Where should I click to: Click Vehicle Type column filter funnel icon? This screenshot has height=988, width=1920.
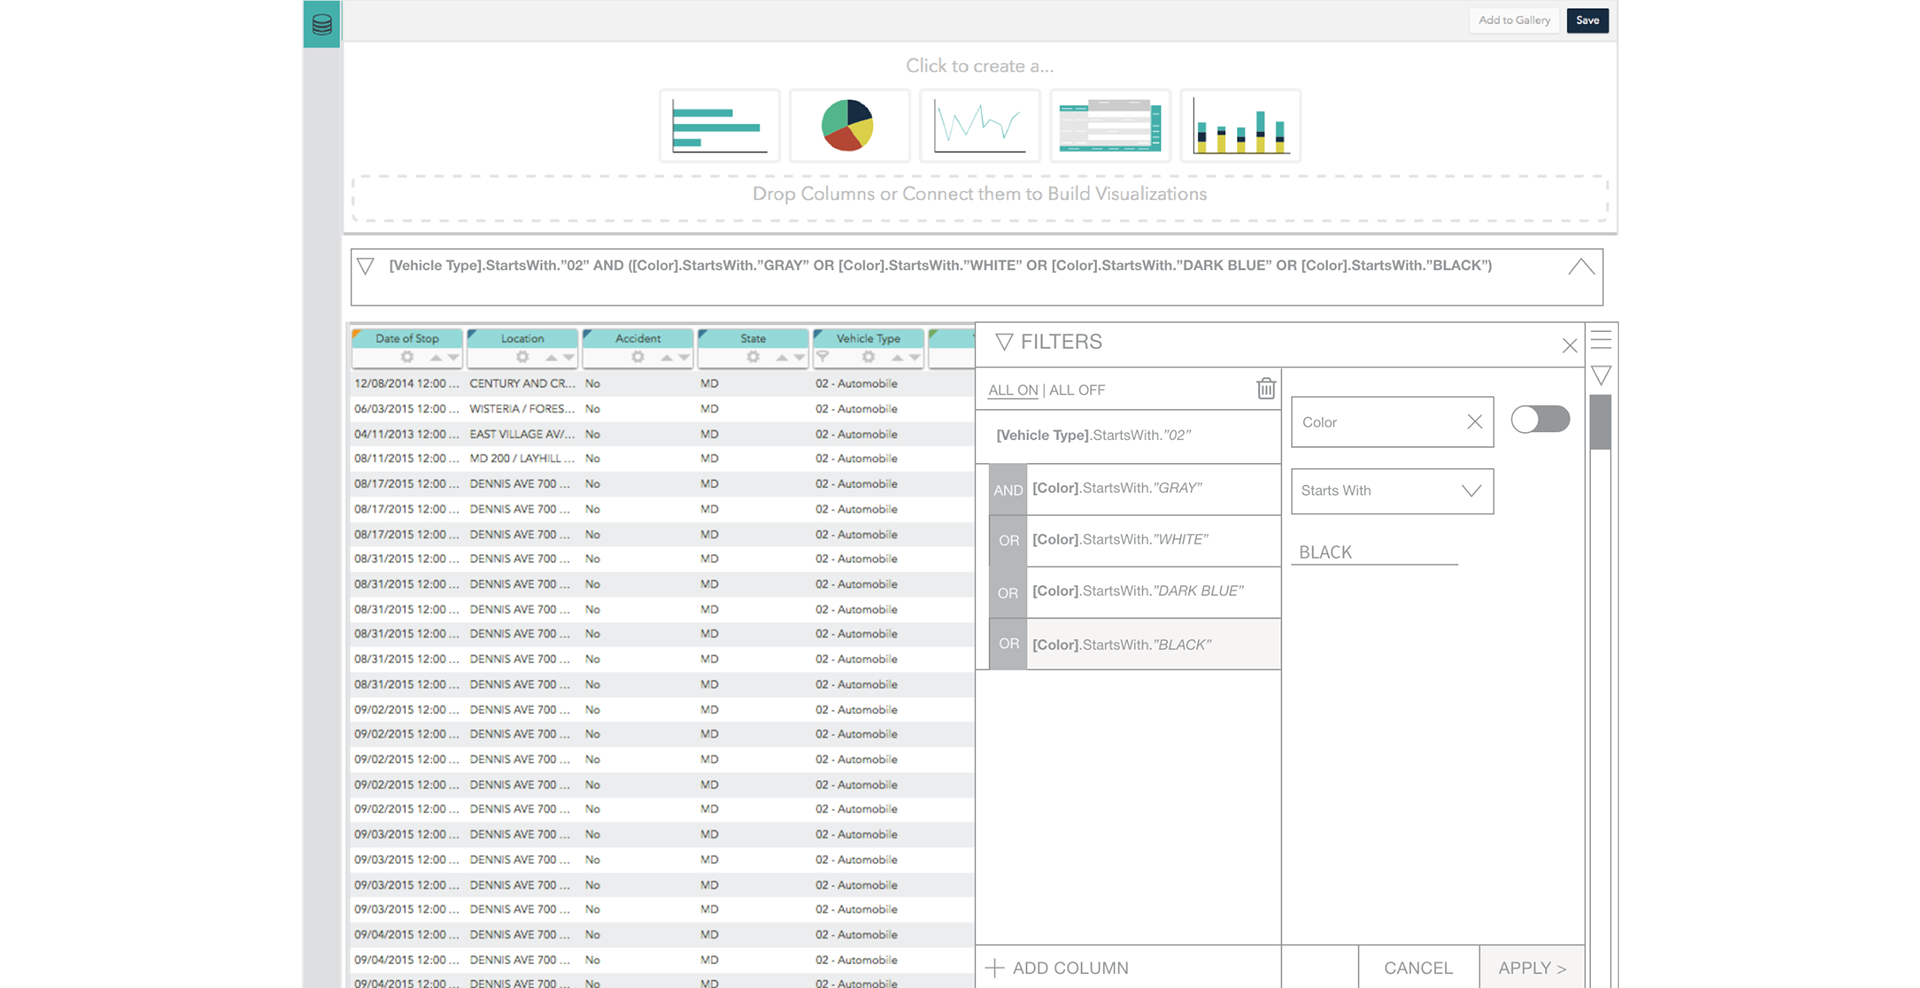point(823,357)
